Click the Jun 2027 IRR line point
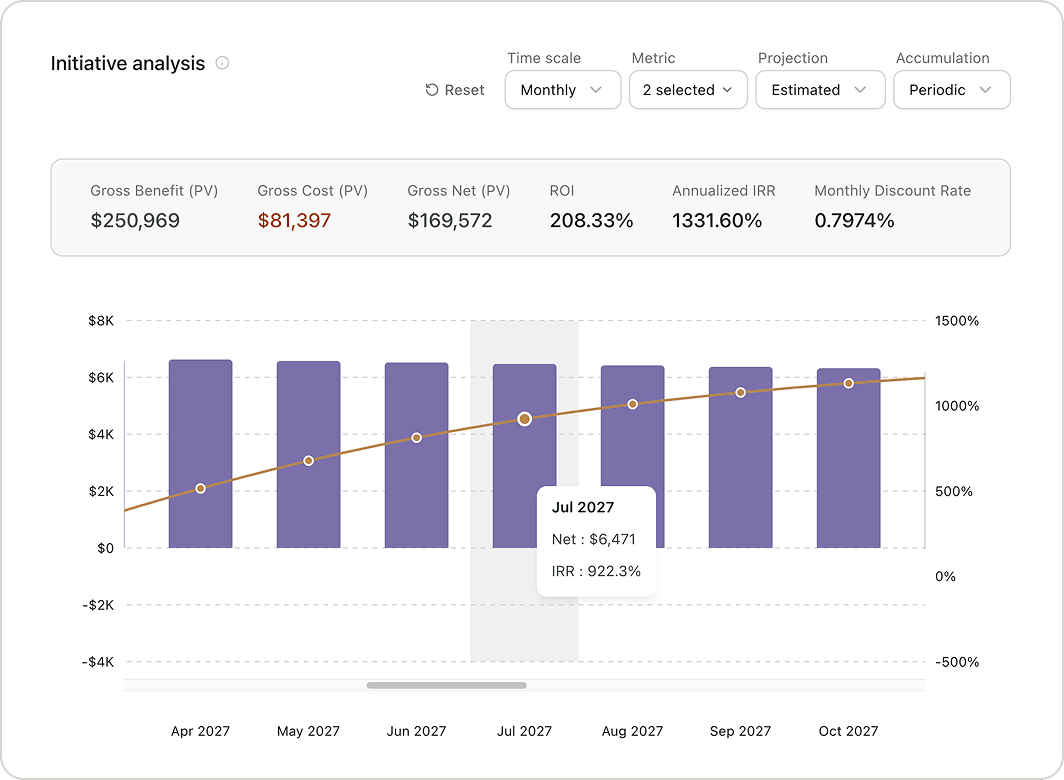This screenshot has width=1064, height=780. [417, 438]
